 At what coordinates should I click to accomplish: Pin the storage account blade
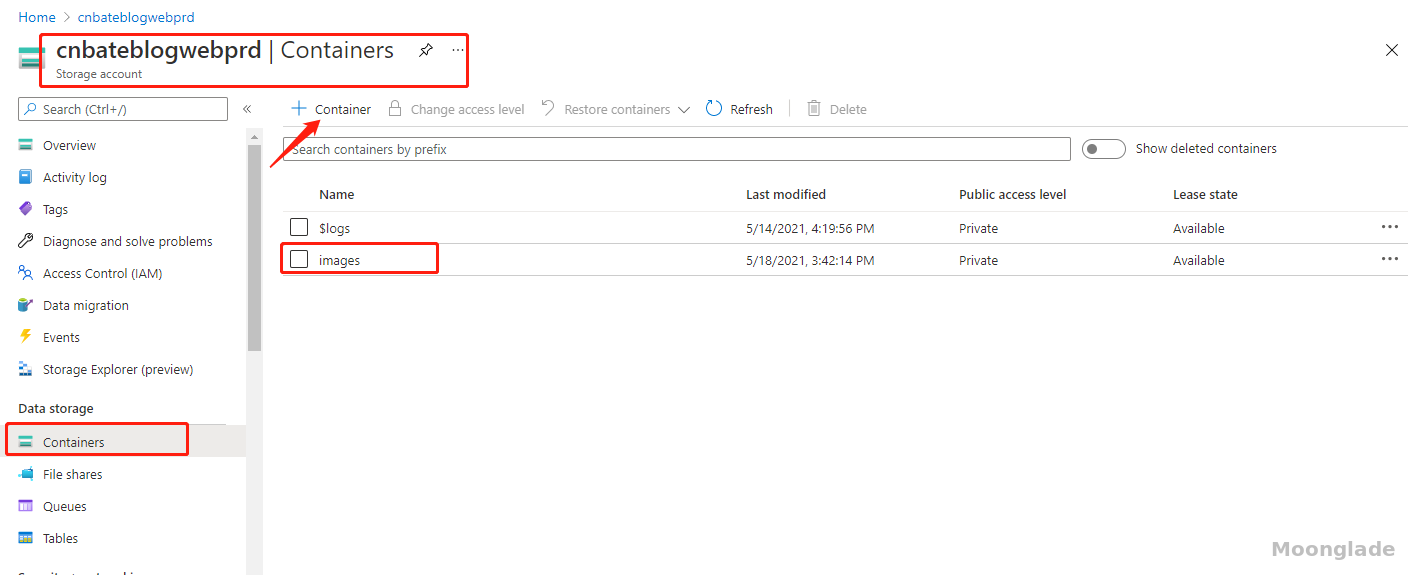tap(426, 50)
